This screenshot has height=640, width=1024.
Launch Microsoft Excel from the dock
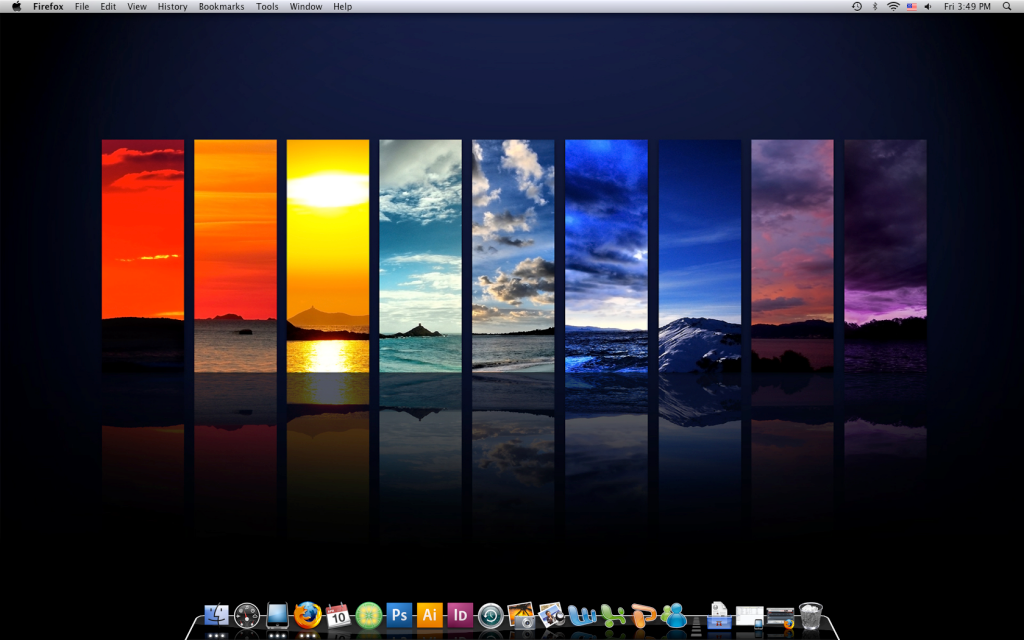[613, 616]
